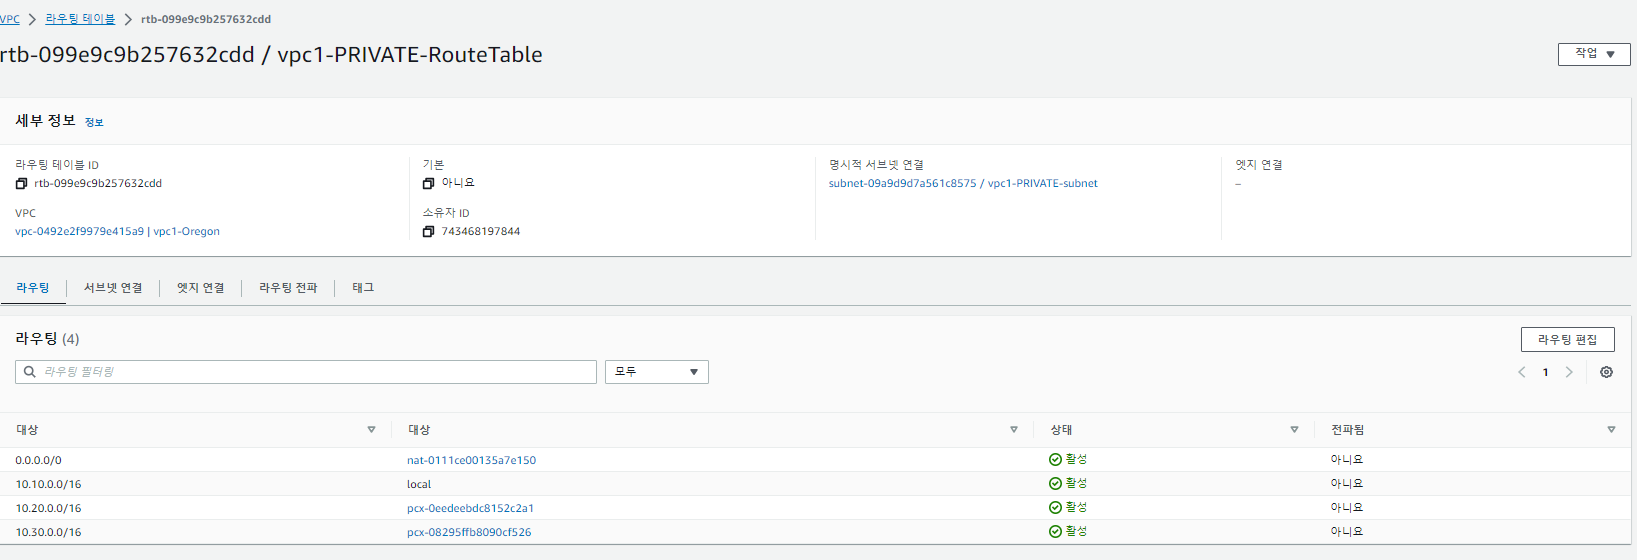Open NAT gateway nat-0111ce00135a7e150 link
Viewport: 1637px width, 560px height.
coord(471,460)
